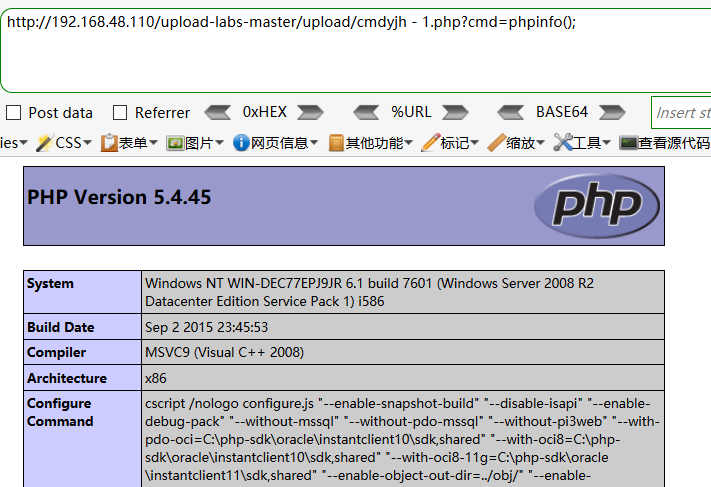711x487 pixels.
Task: Click the right arrow beside BASE64
Action: [612, 112]
